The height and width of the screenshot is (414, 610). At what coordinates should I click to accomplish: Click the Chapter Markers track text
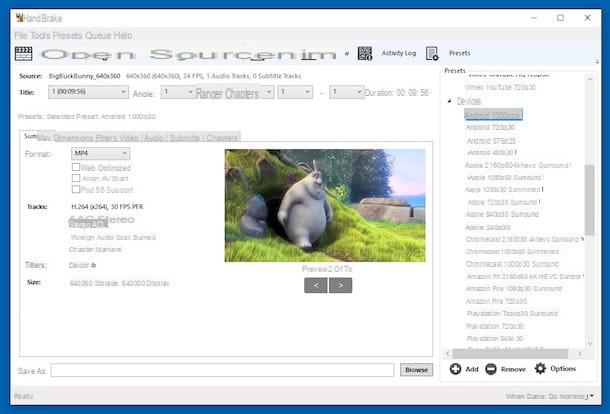(95, 249)
